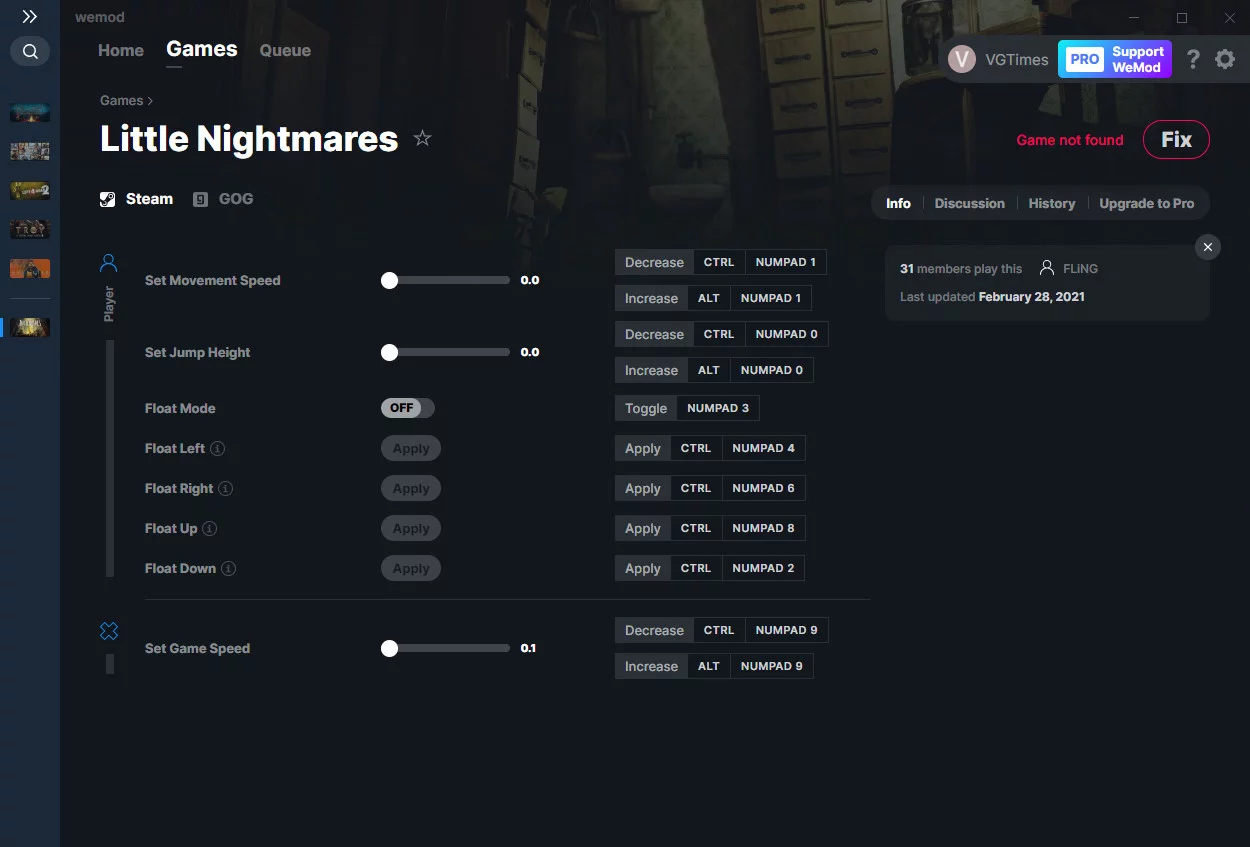
Task: Favorite Little Nightmares with the star icon
Action: (x=422, y=138)
